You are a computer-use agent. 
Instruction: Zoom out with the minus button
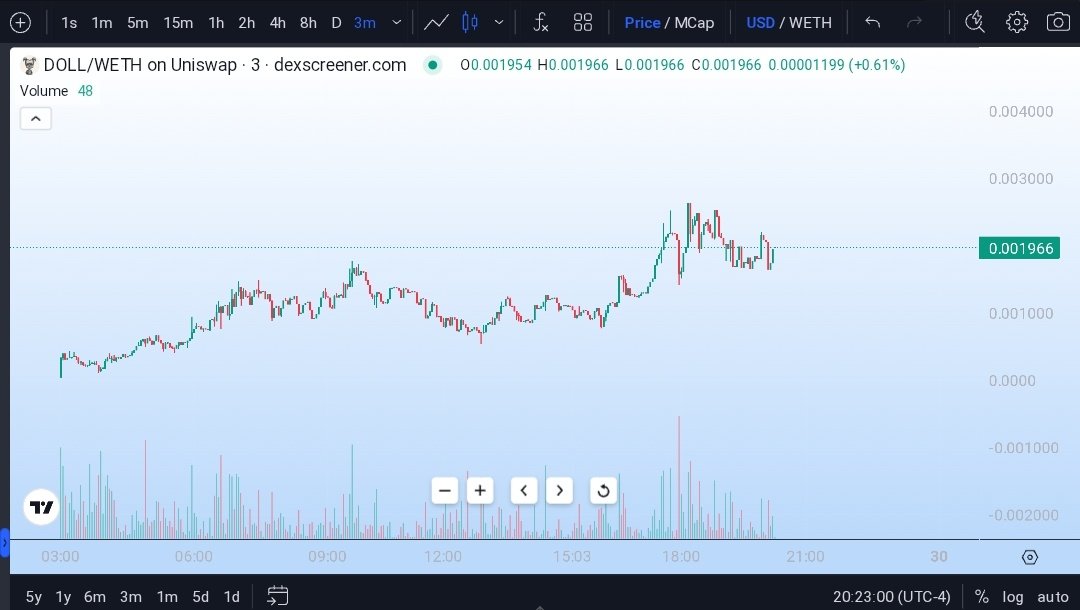[x=445, y=491]
